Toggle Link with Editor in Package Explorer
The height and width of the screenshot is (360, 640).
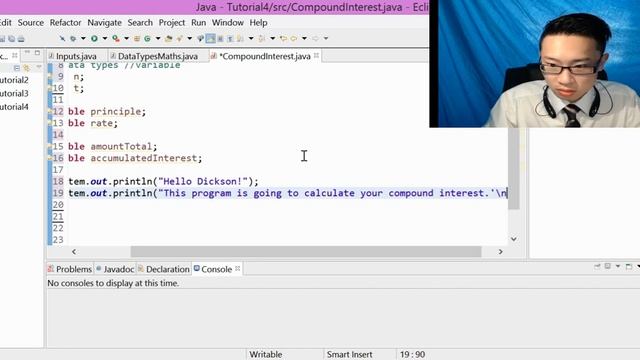pos(27,67)
